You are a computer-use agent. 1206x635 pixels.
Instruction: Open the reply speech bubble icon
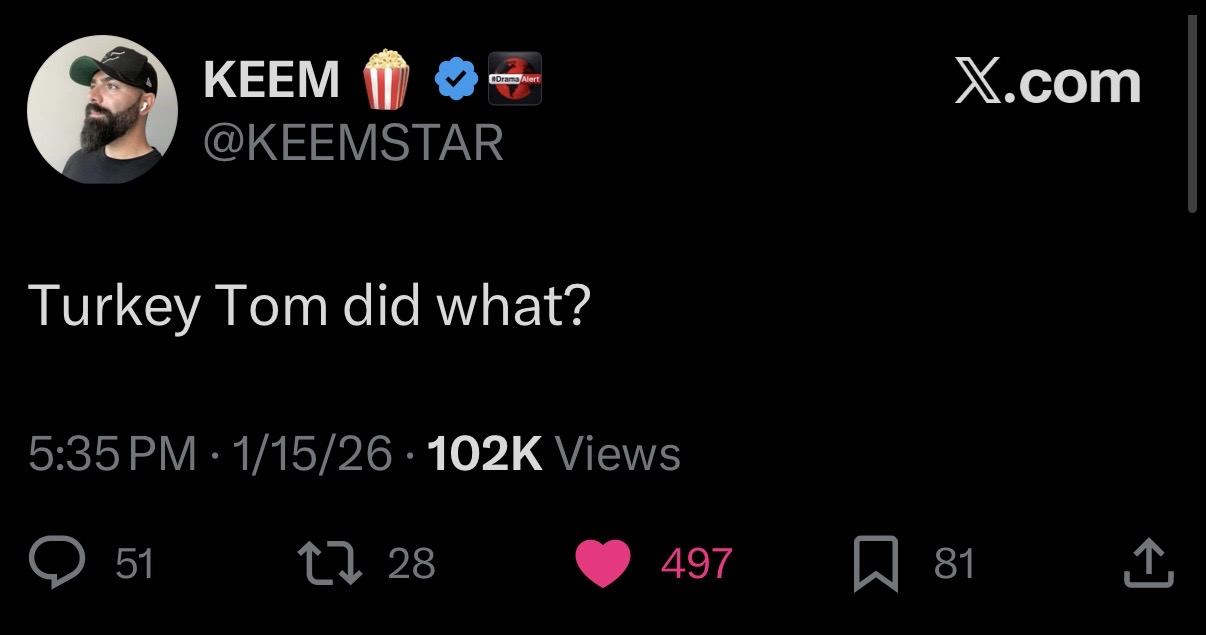pyautogui.click(x=60, y=563)
